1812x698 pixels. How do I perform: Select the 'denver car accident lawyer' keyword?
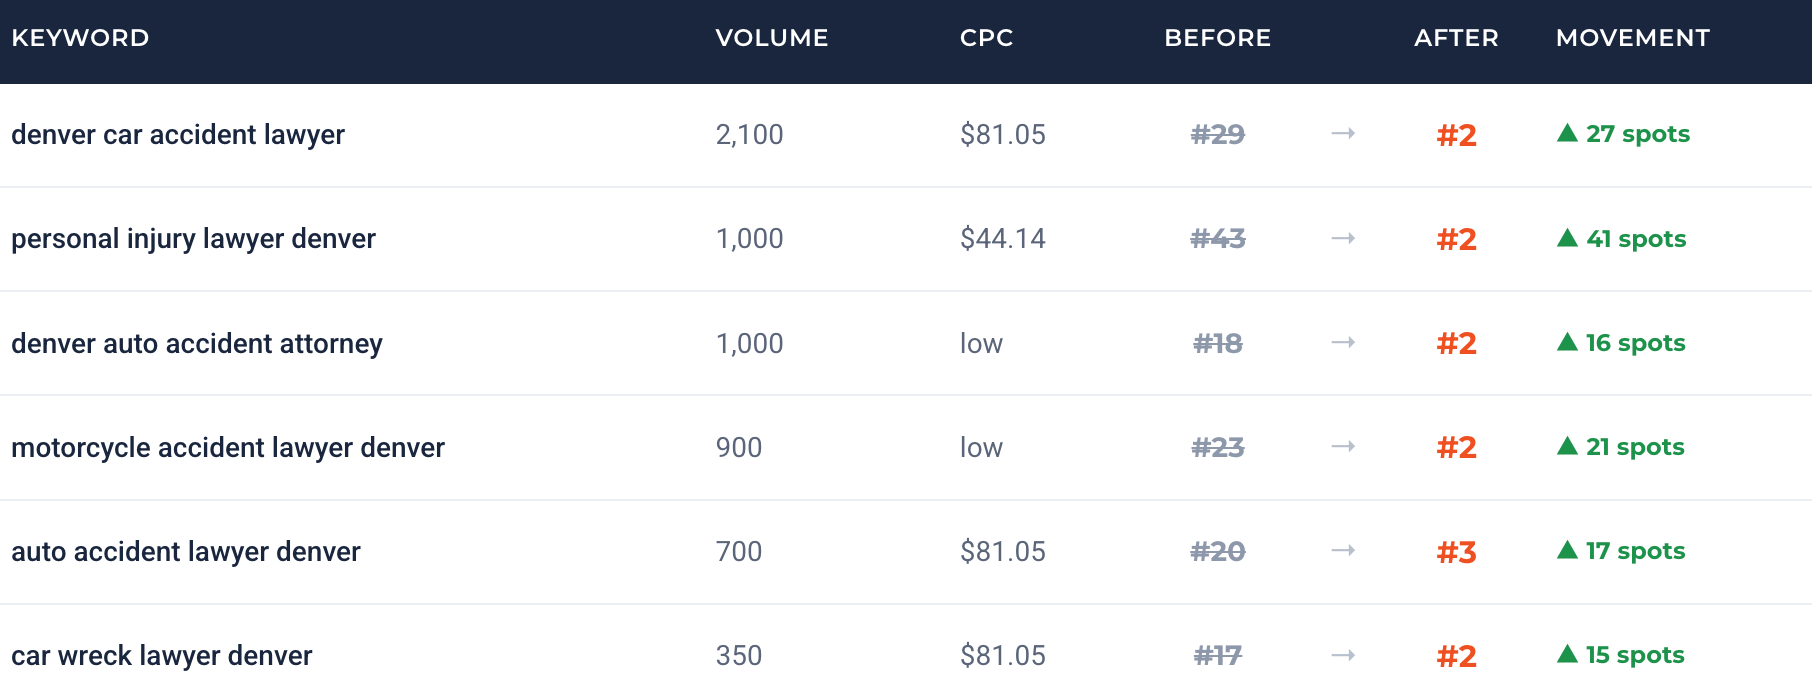(178, 134)
